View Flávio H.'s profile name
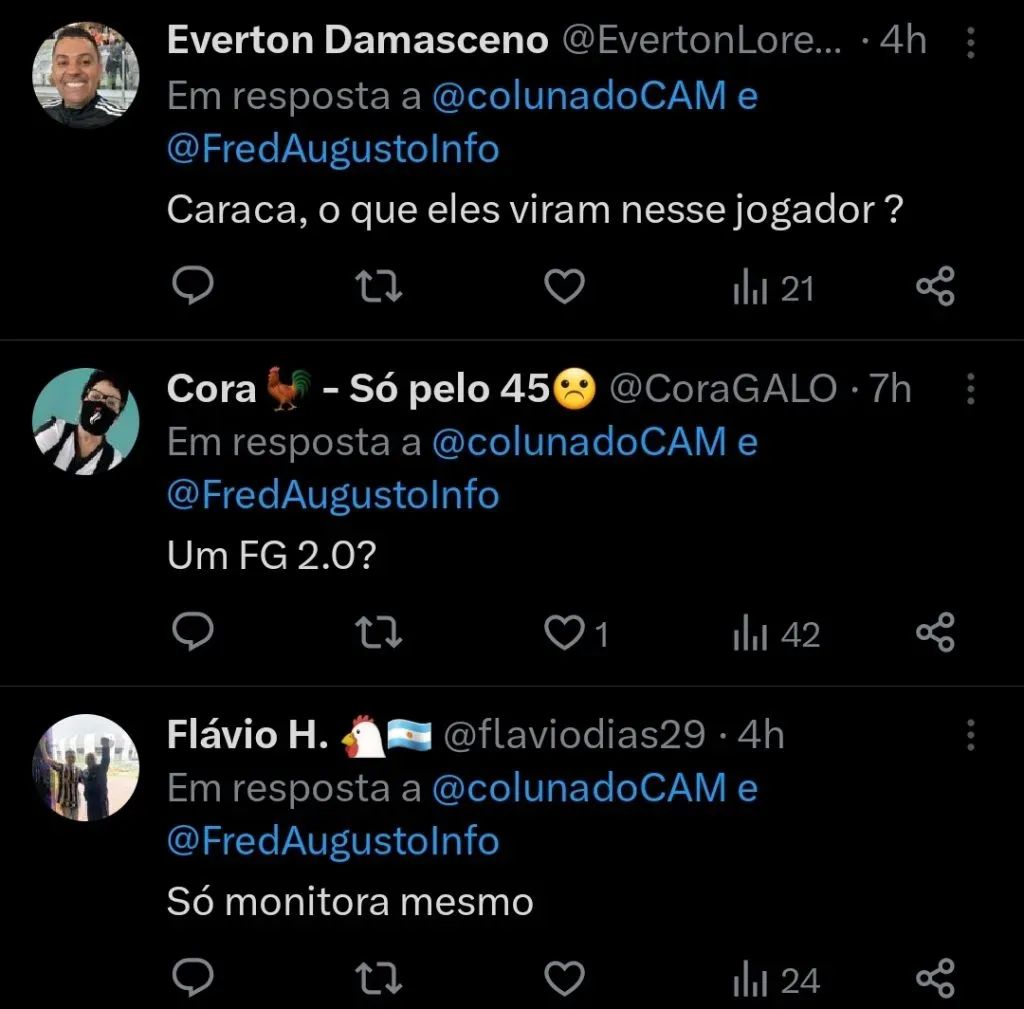 (x=247, y=736)
